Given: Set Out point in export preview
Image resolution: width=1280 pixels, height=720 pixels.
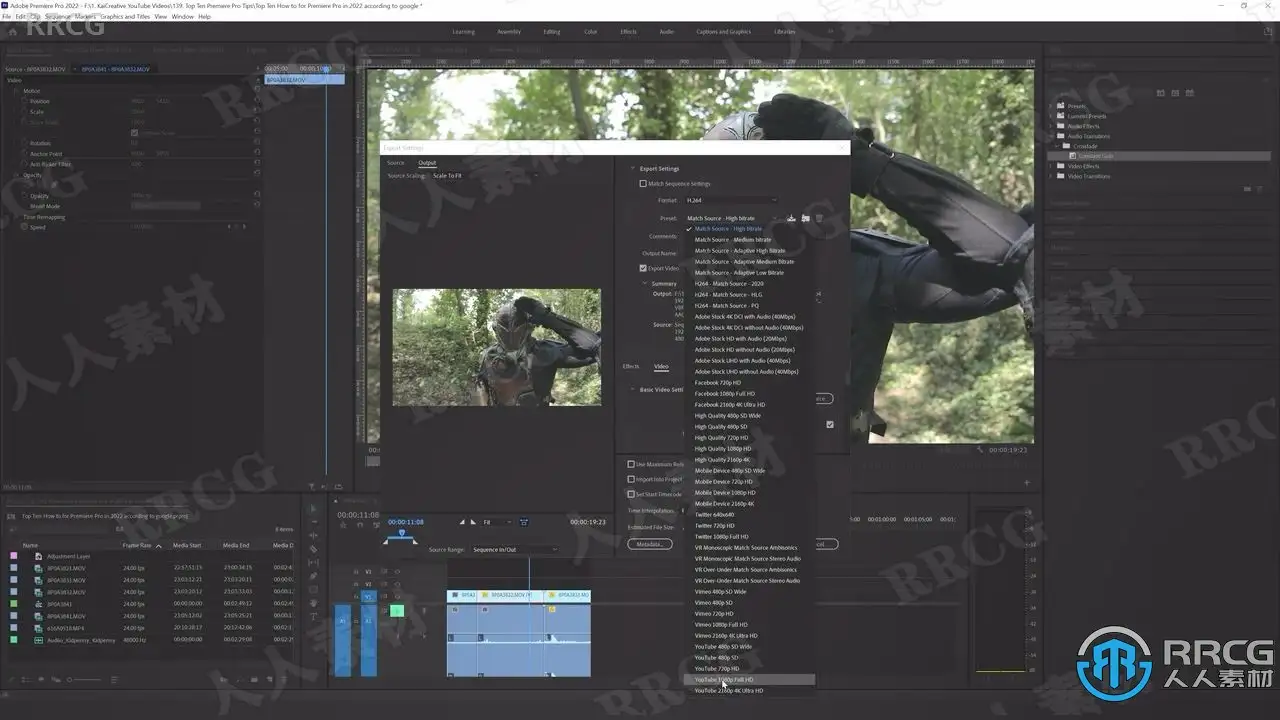Looking at the screenshot, I should pyautogui.click(x=473, y=522).
